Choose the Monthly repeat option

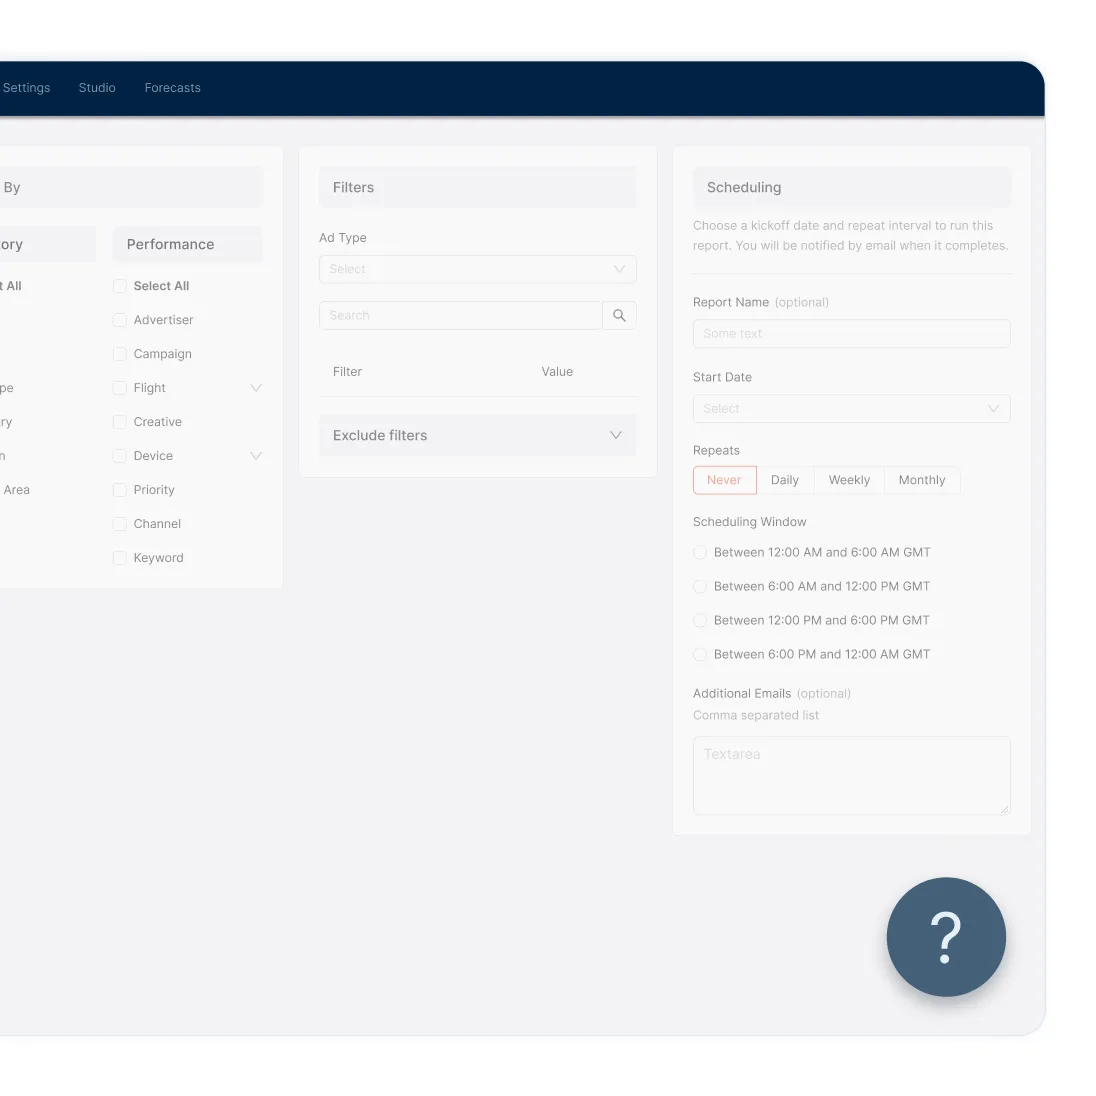pos(922,480)
